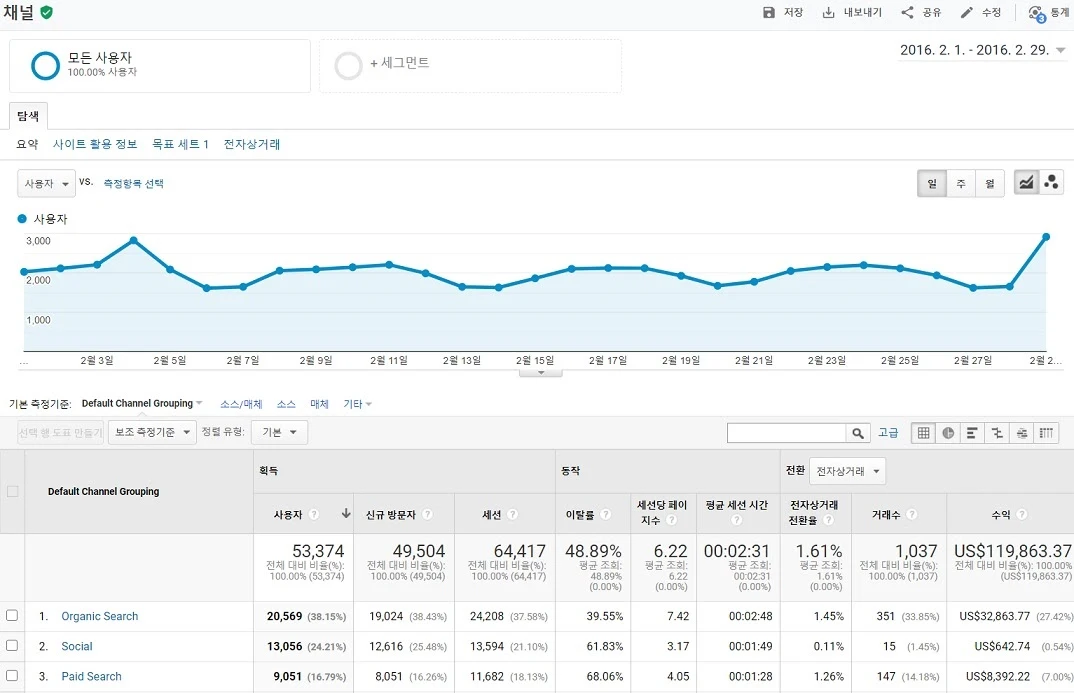
Task: Click into the table search field
Action: click(786, 433)
